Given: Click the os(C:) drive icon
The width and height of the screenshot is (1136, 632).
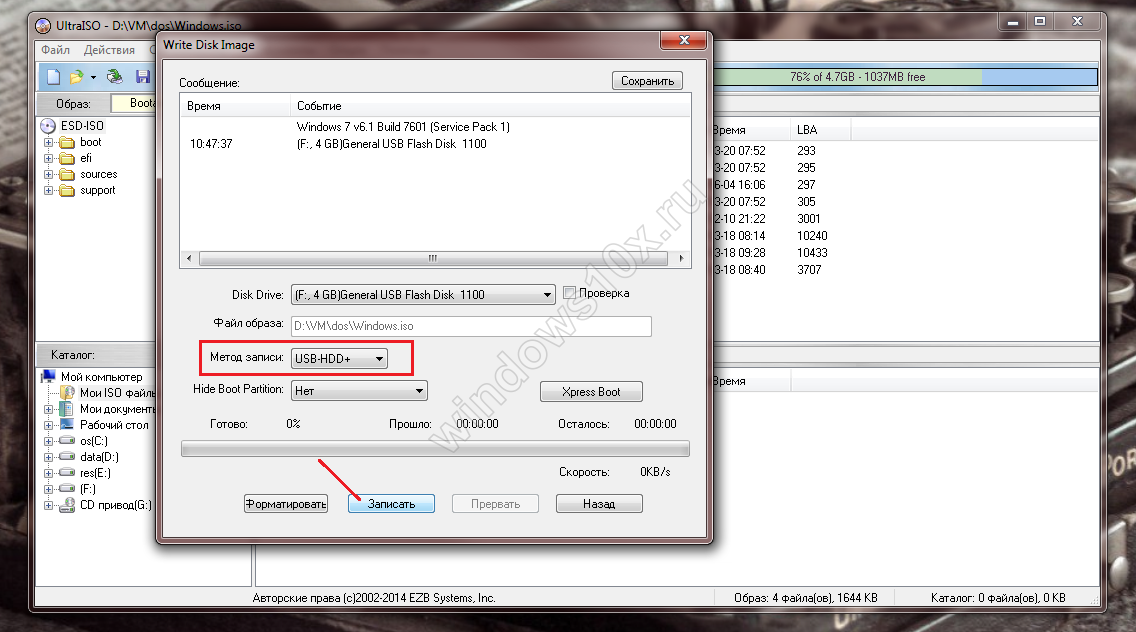Looking at the screenshot, I should click(x=67, y=440).
